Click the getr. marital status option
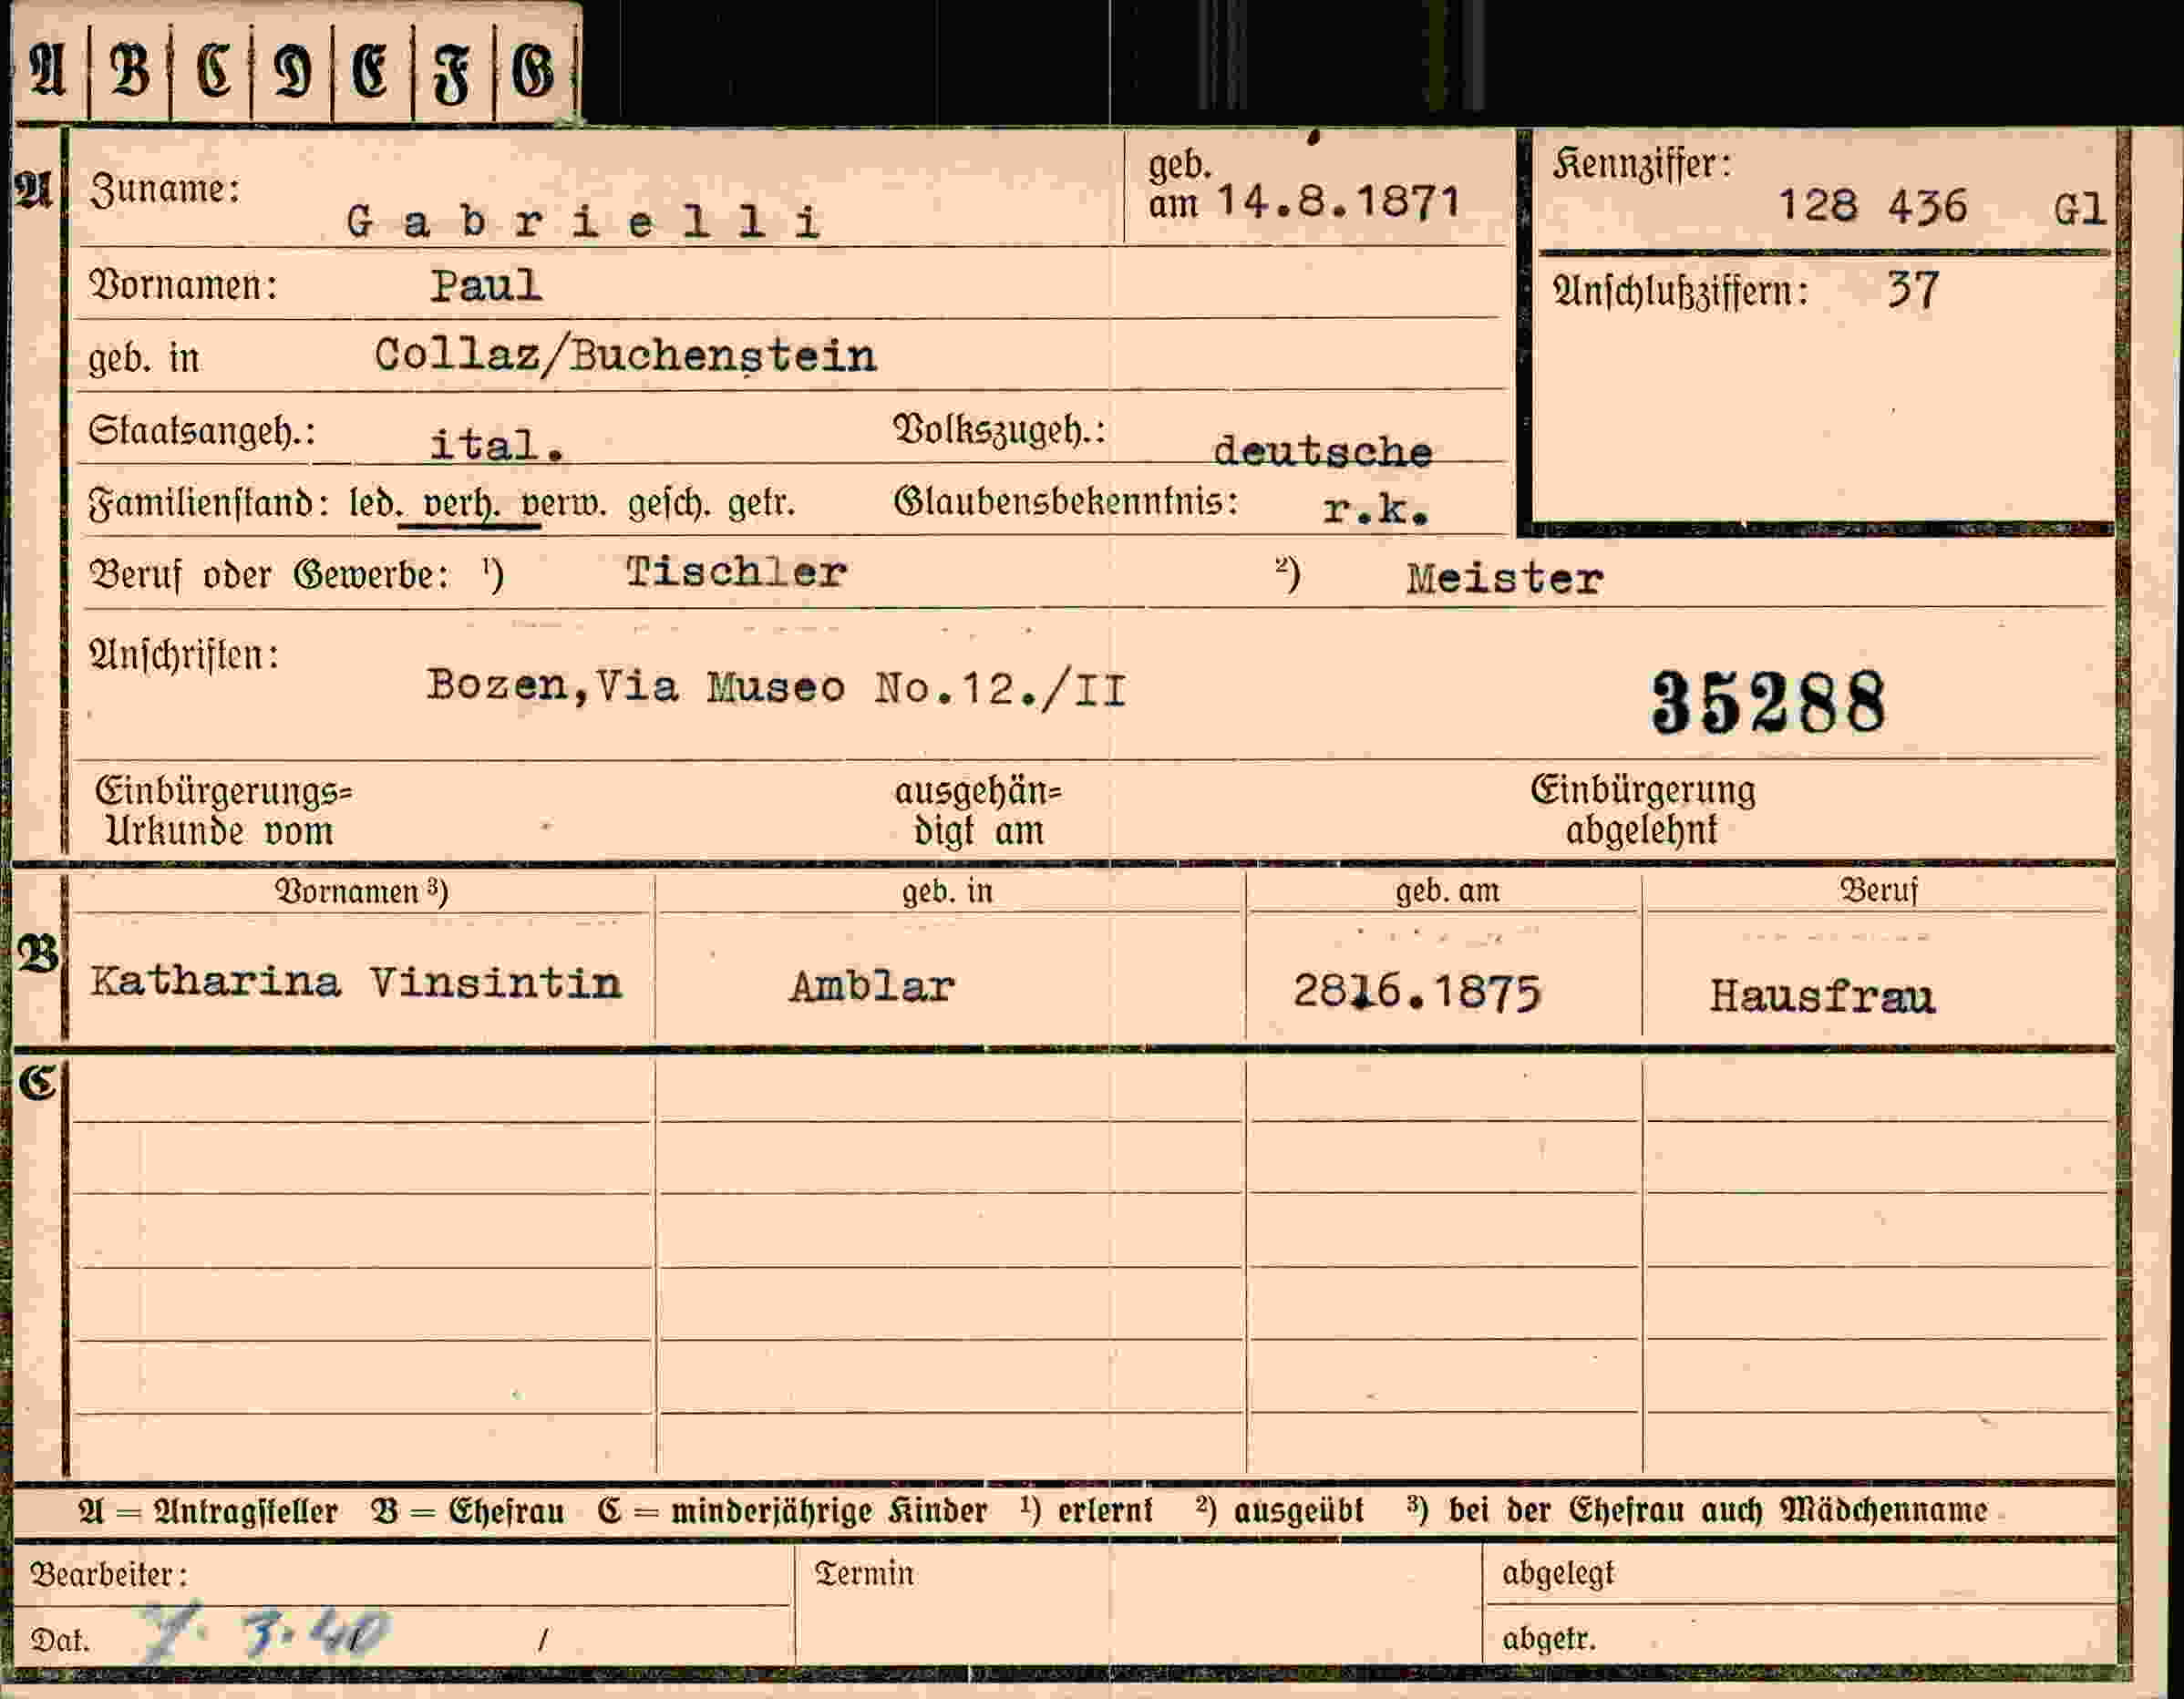 (762, 503)
